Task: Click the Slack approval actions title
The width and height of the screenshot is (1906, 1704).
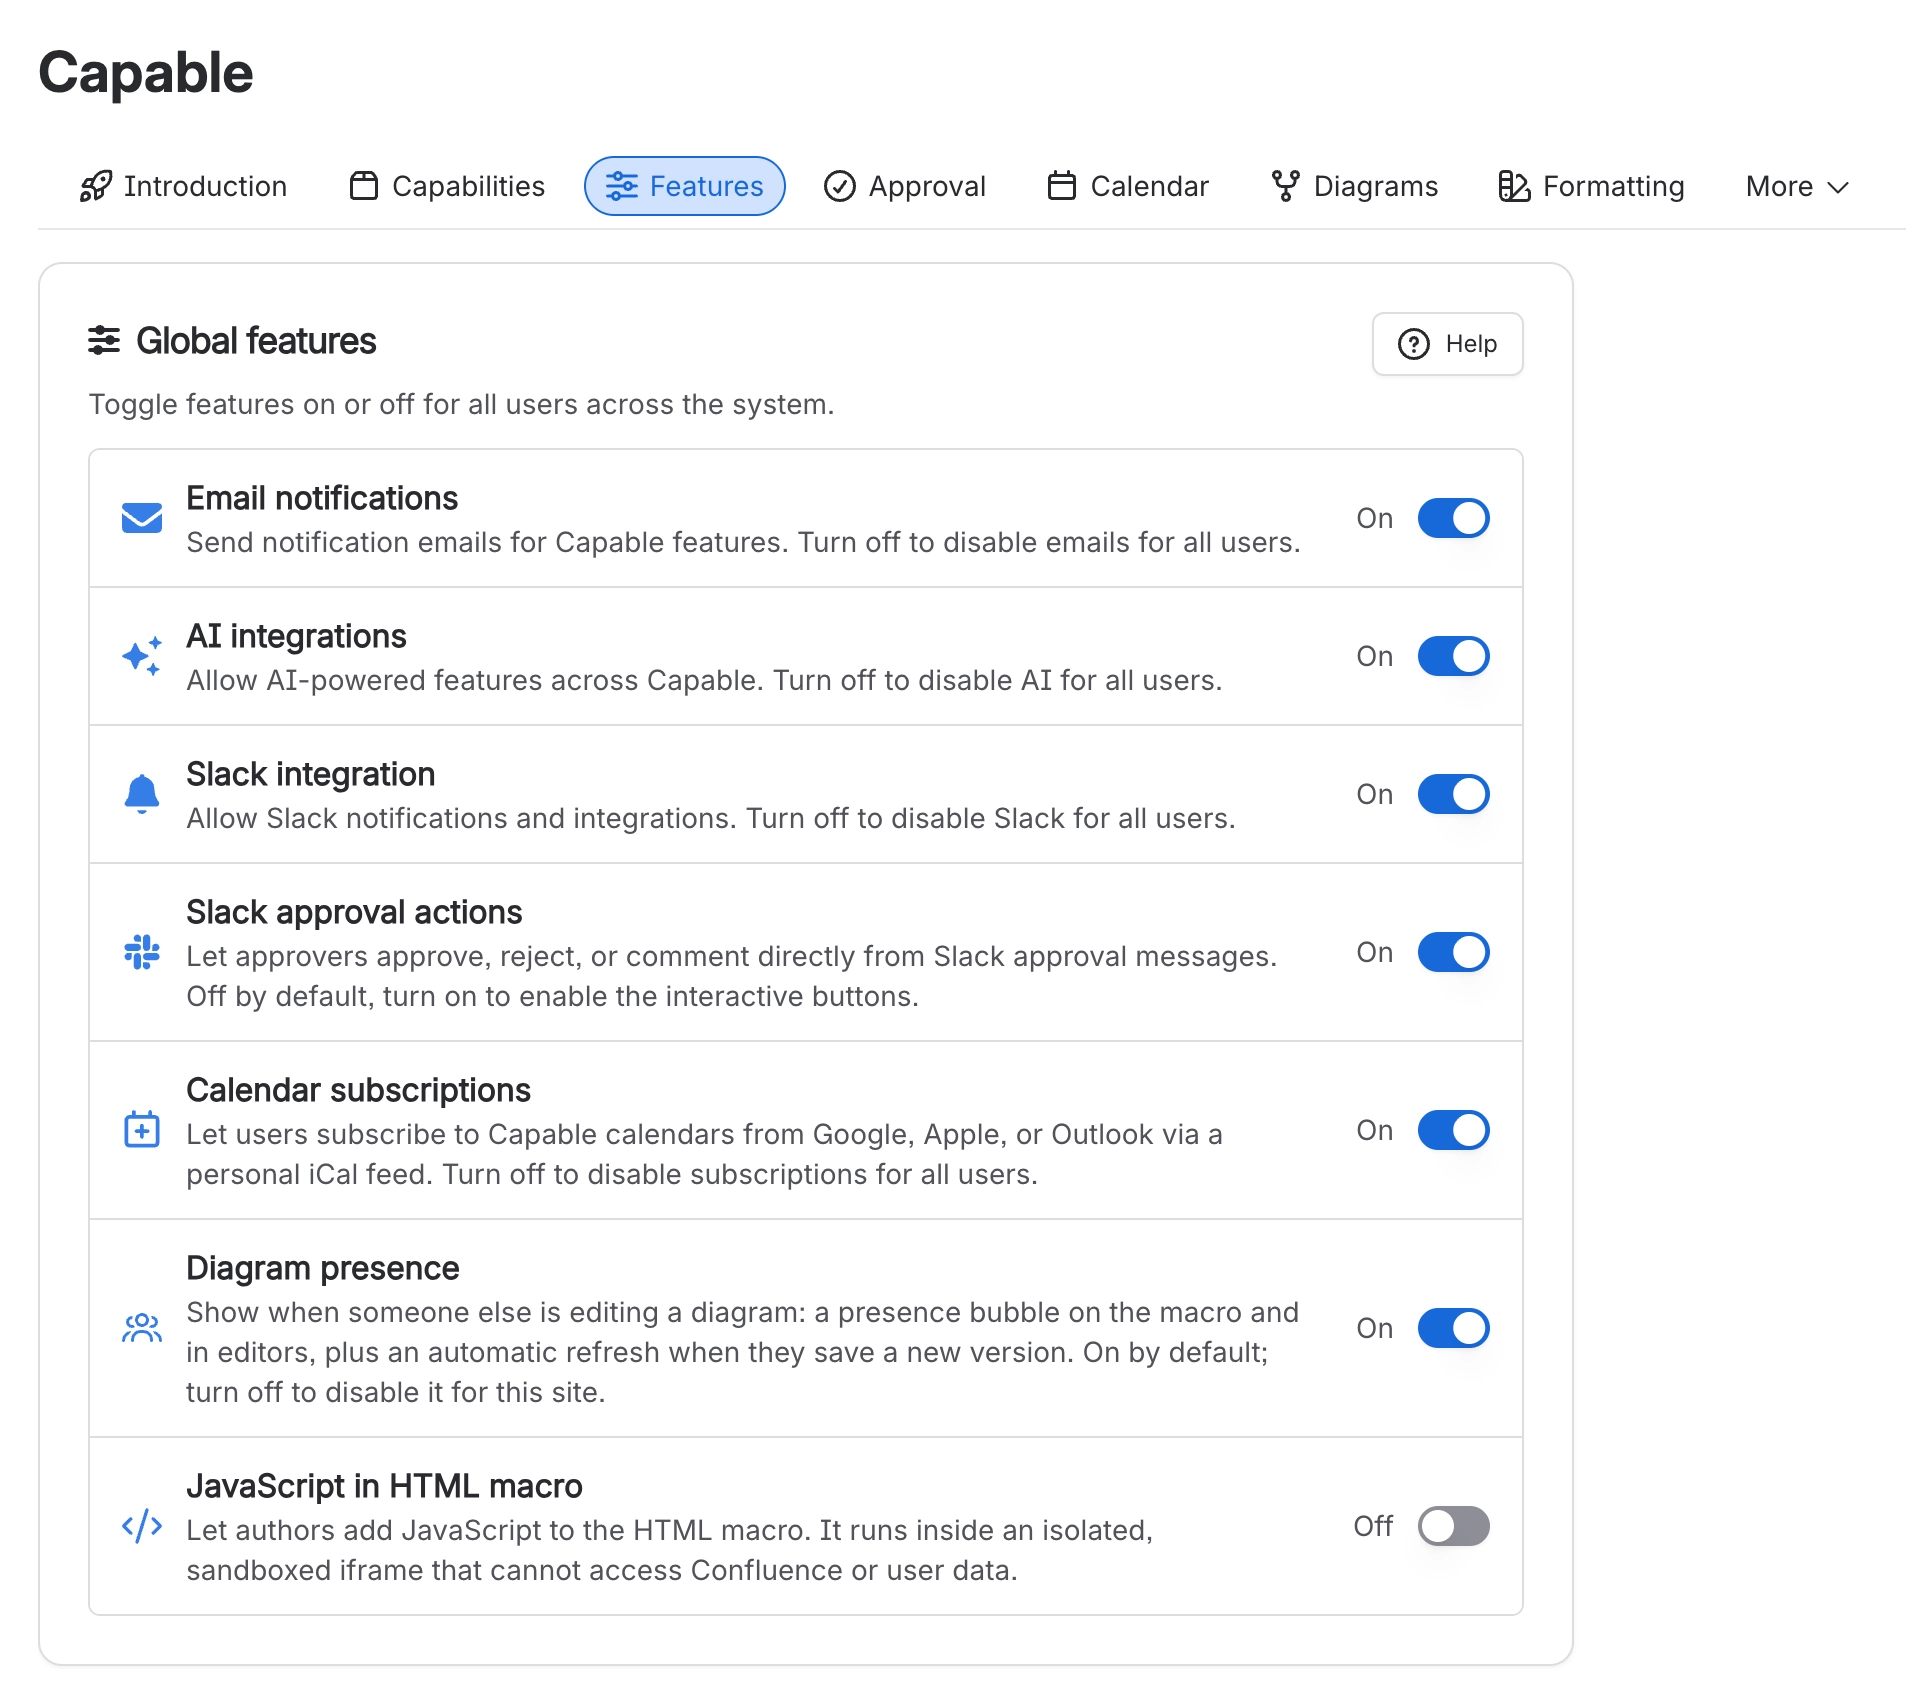Action: point(354,912)
